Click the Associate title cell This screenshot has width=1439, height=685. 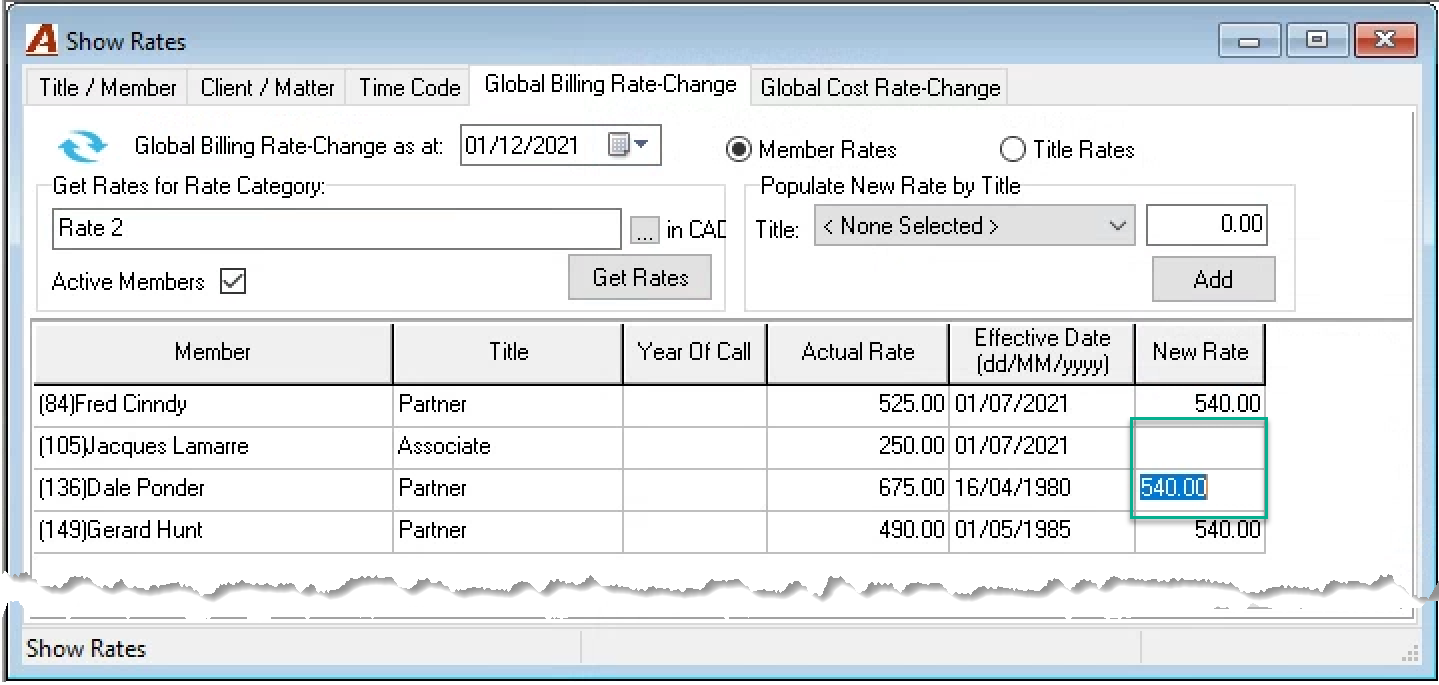point(508,446)
